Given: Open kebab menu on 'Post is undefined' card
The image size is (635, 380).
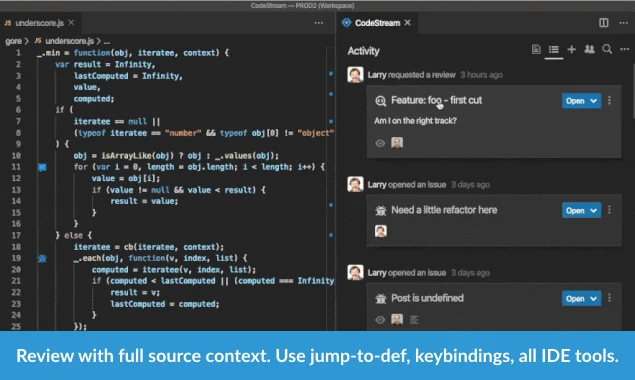Looking at the screenshot, I should [609, 298].
